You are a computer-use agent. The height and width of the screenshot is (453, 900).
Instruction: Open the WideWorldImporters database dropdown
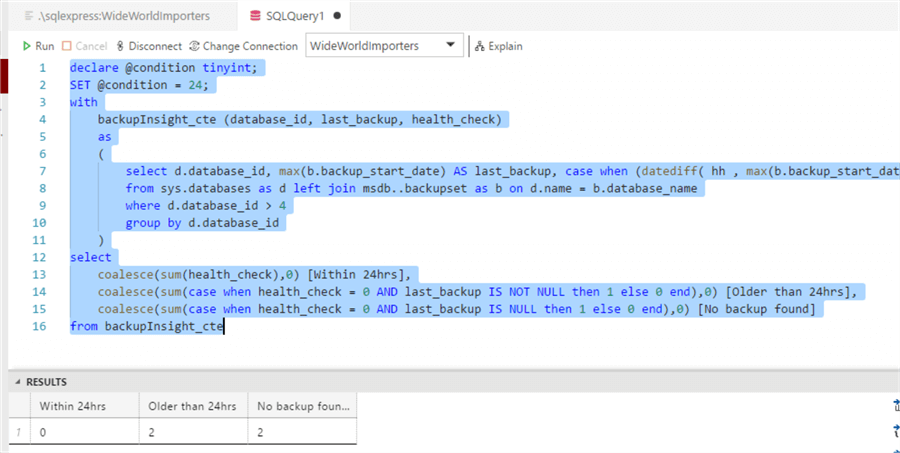pos(449,46)
